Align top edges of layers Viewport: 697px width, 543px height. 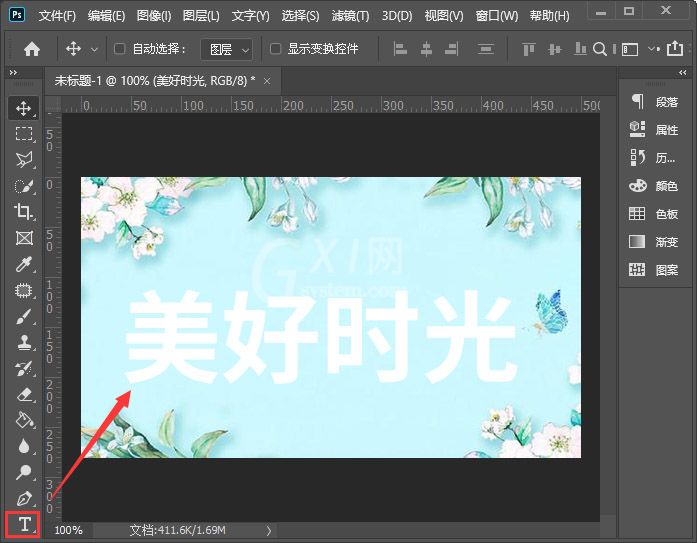(x=529, y=49)
